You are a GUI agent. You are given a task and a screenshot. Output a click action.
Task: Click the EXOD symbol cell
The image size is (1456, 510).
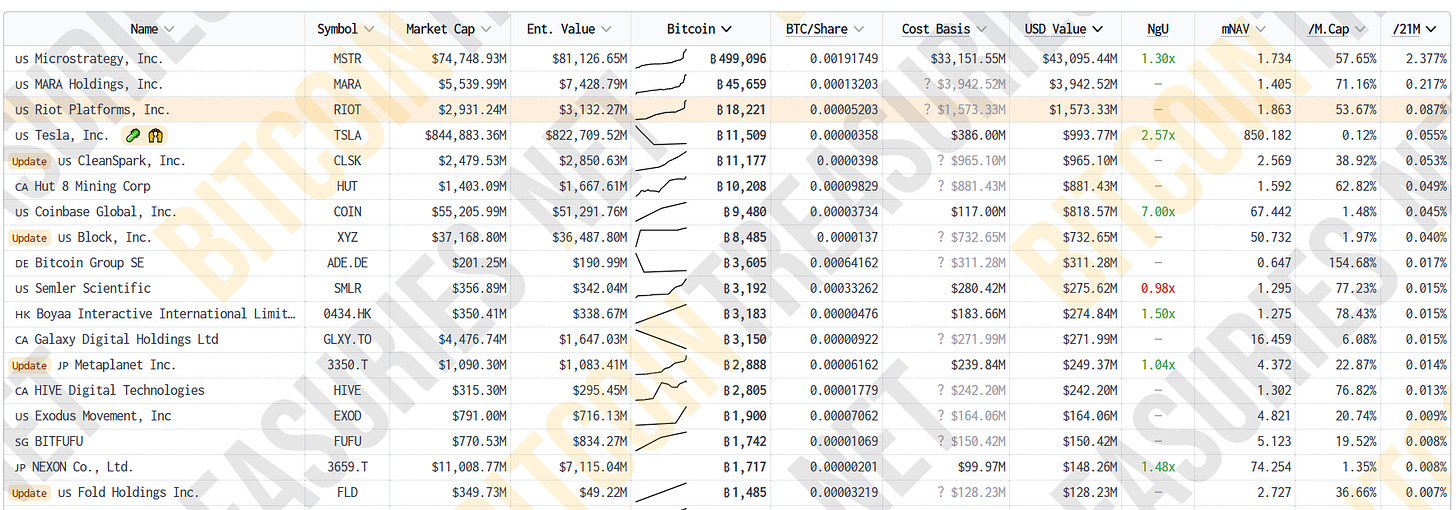pyautogui.click(x=348, y=416)
